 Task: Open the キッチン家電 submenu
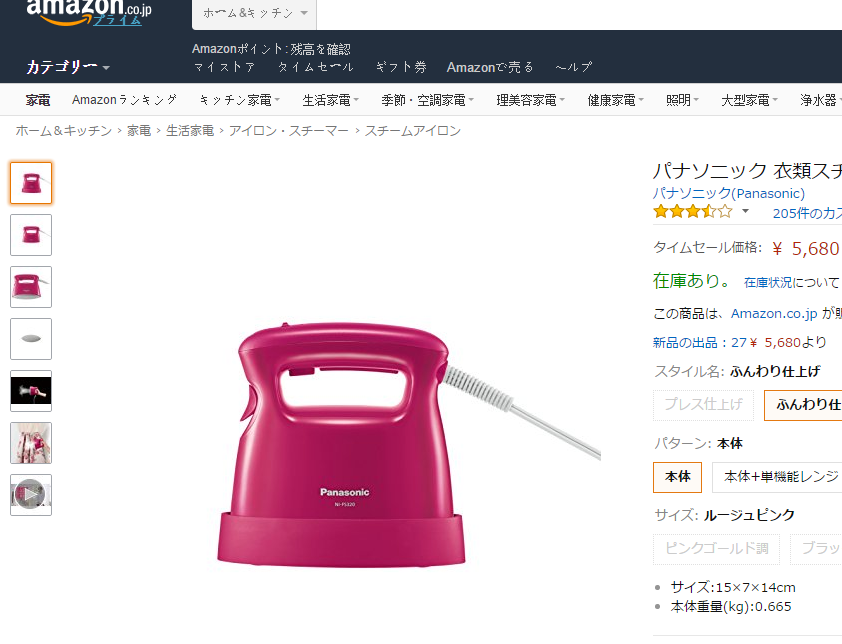pyautogui.click(x=239, y=100)
